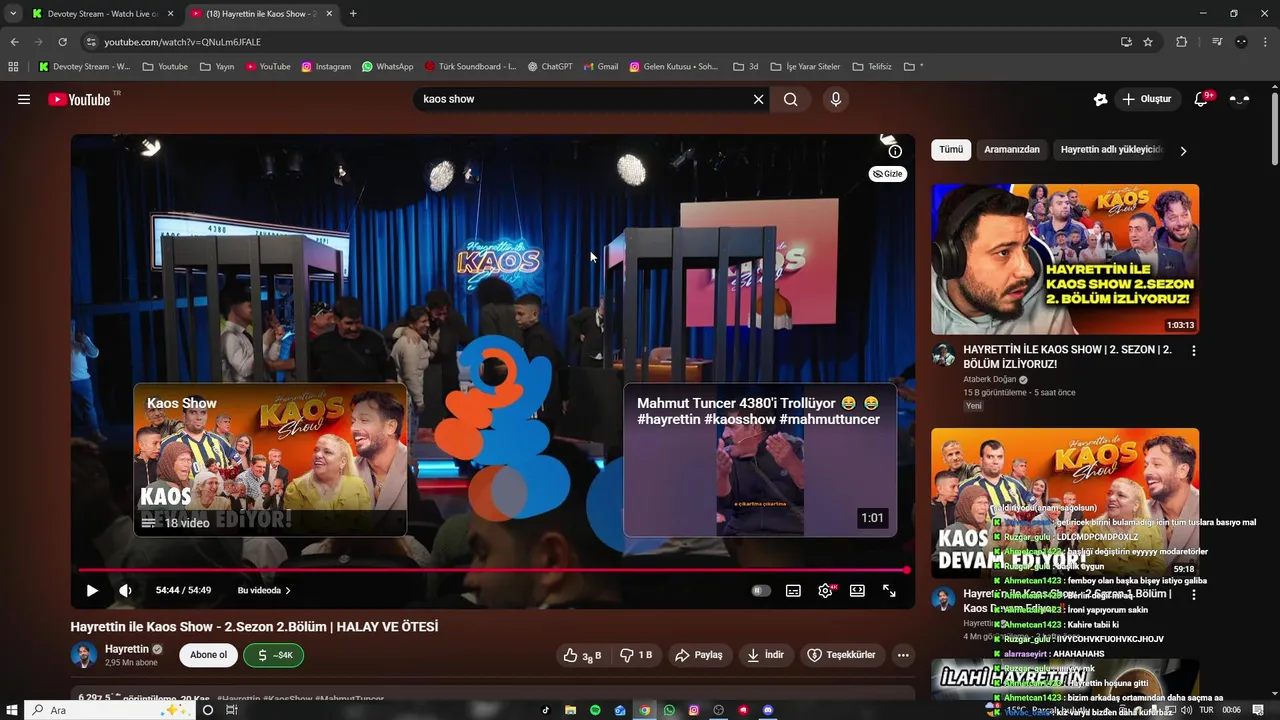Open 'İşe Yarar Siteler' bookmarks folder

click(x=805, y=67)
